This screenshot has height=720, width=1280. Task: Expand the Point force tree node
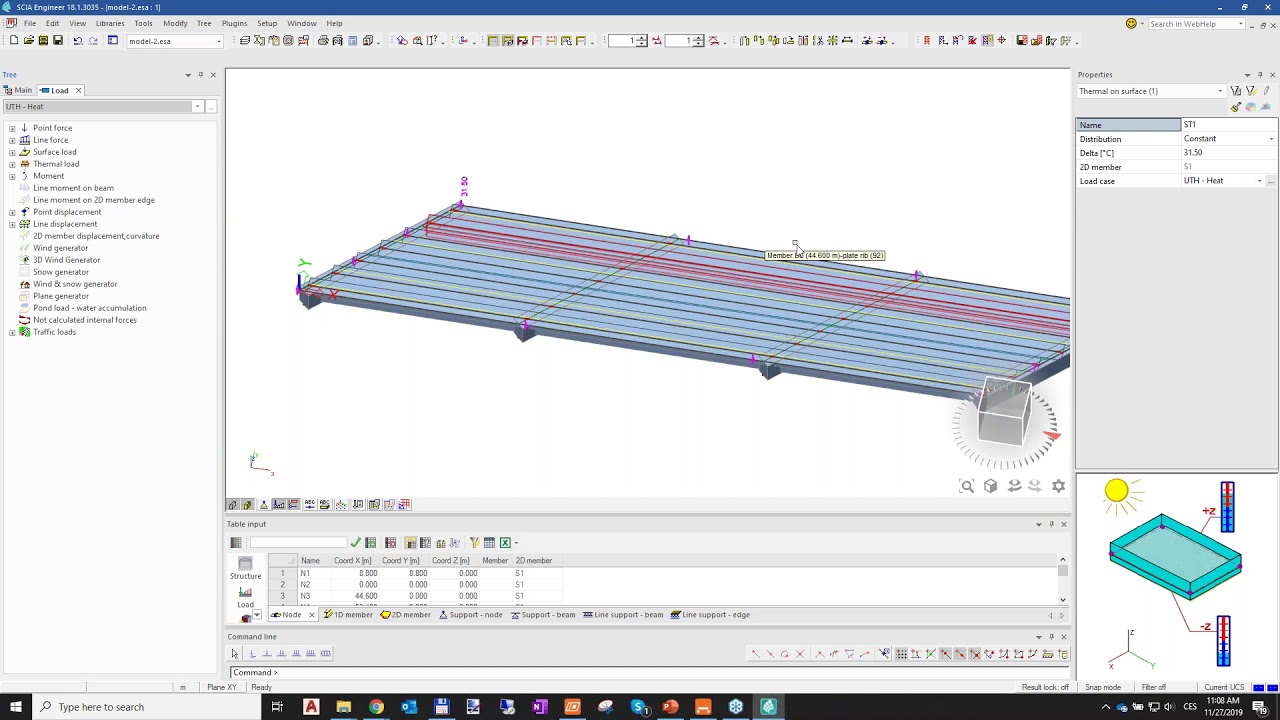[x=12, y=128]
